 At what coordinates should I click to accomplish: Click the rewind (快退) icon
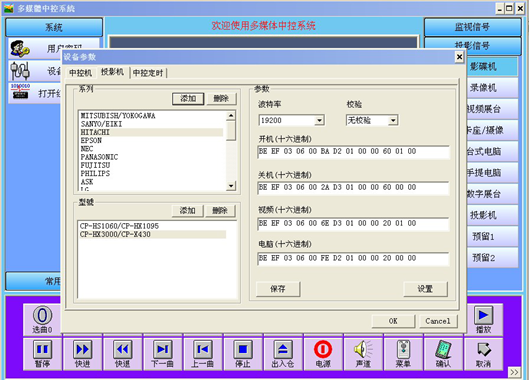click(x=122, y=350)
